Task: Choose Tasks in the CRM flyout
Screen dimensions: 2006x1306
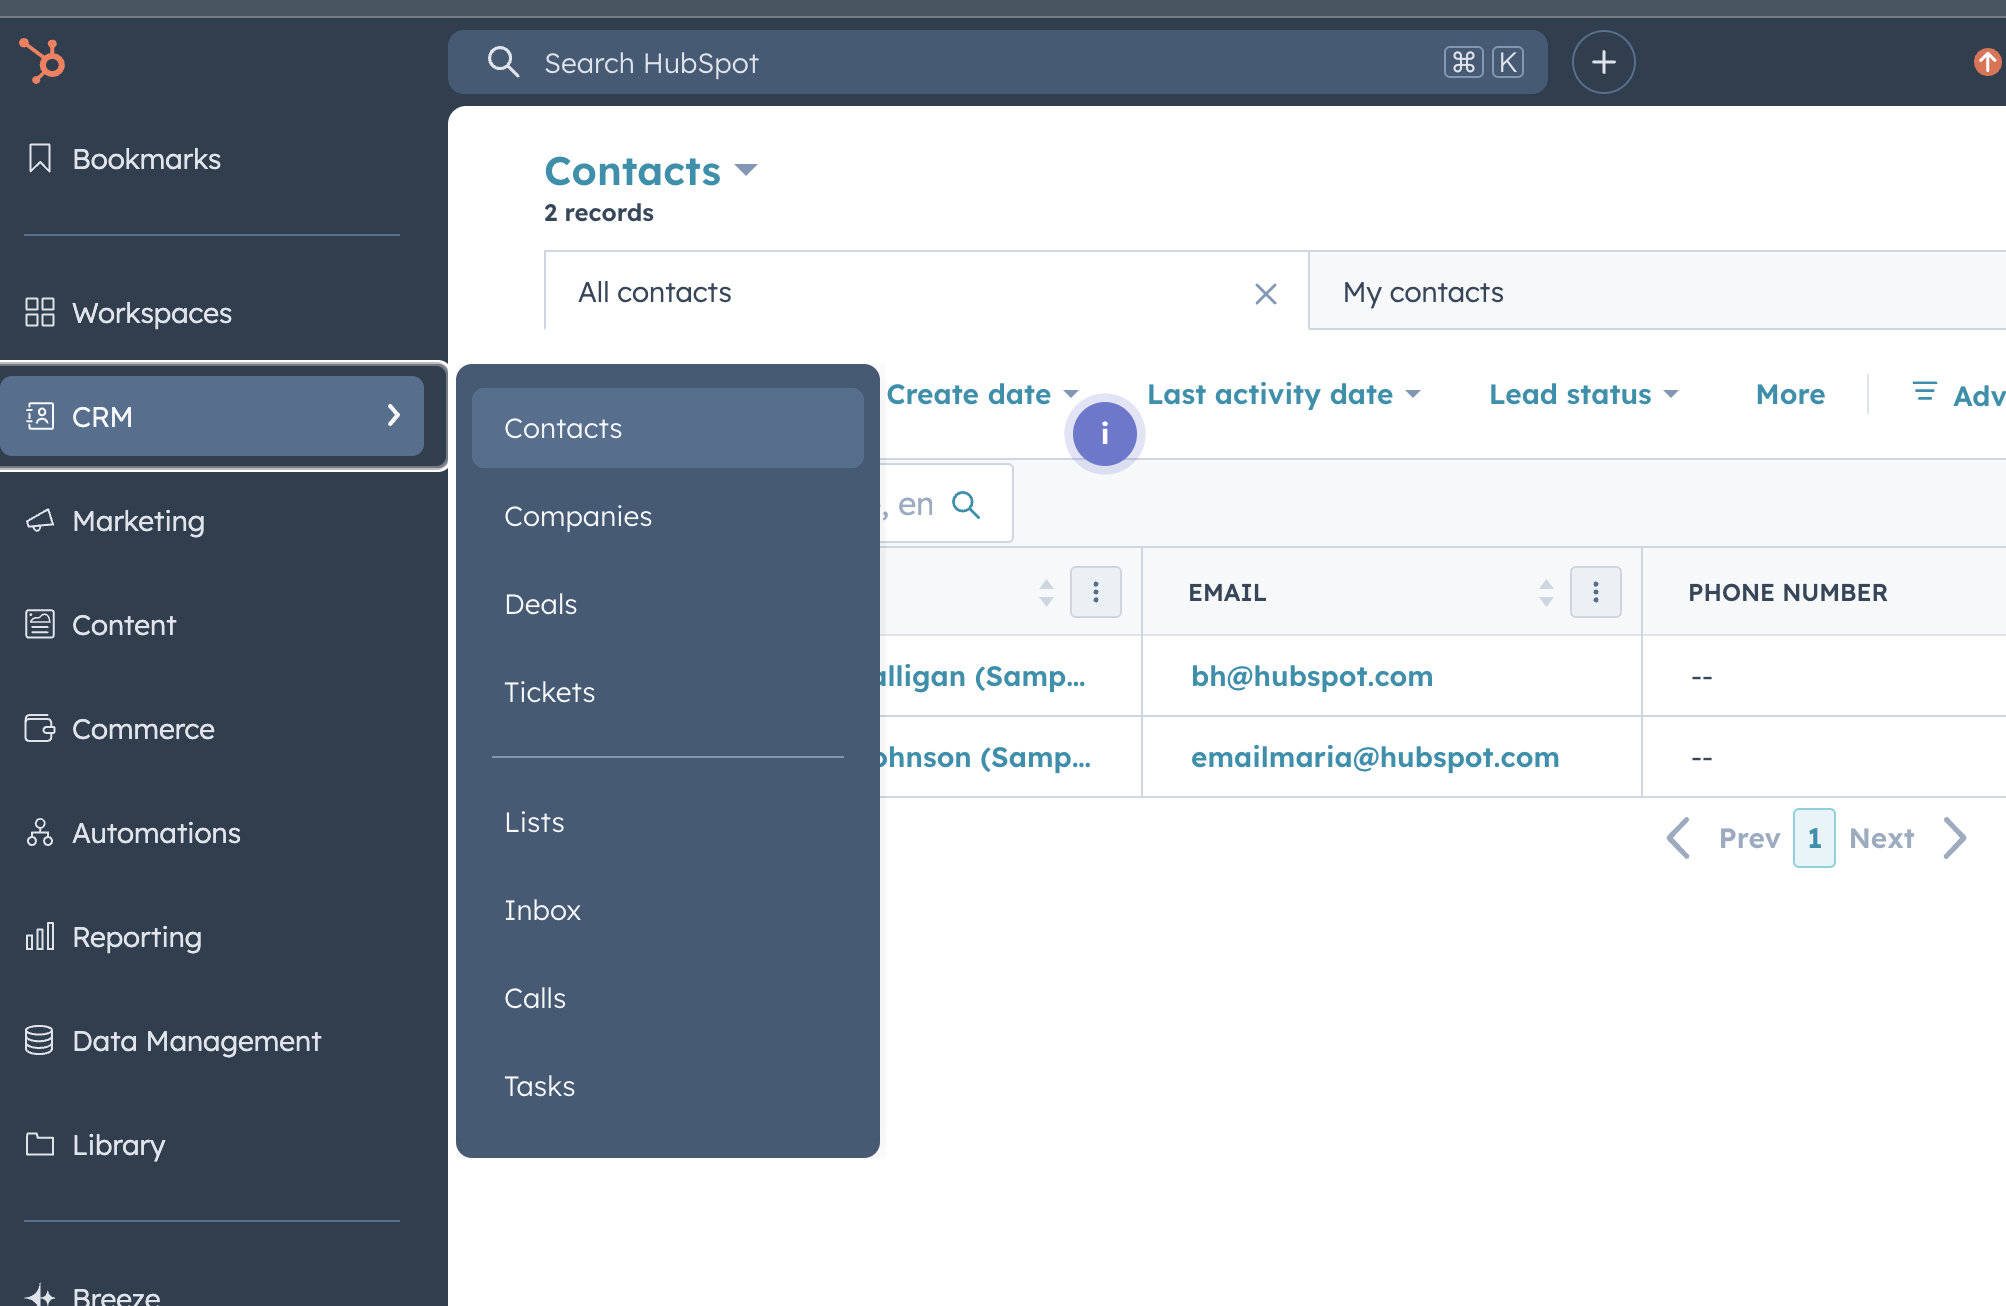Action: click(x=667, y=1086)
